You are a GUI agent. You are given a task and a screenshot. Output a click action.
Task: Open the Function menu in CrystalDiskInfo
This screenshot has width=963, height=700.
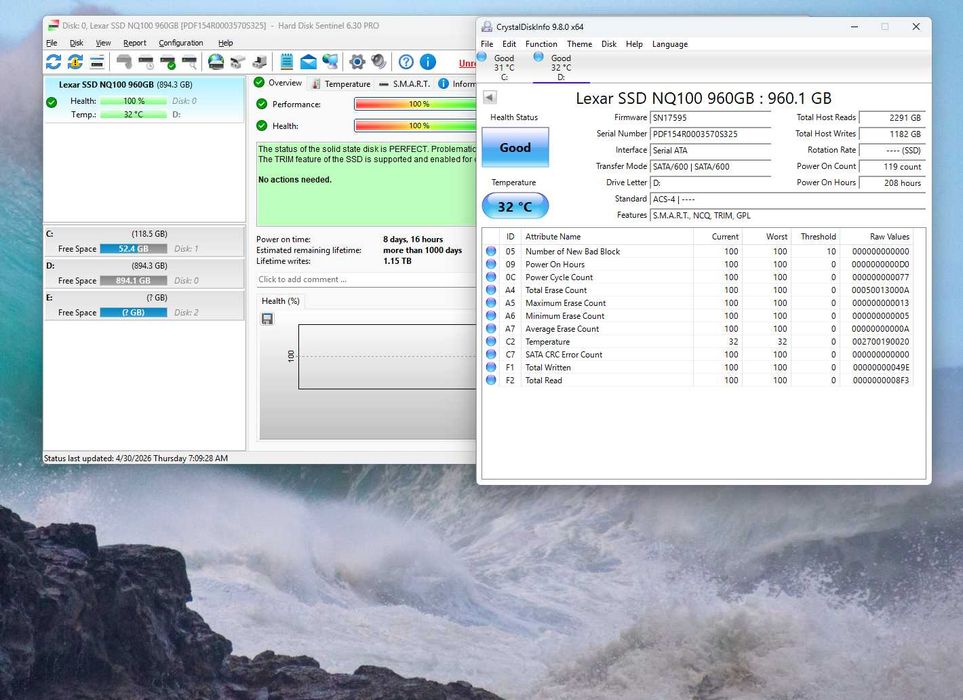(x=541, y=44)
